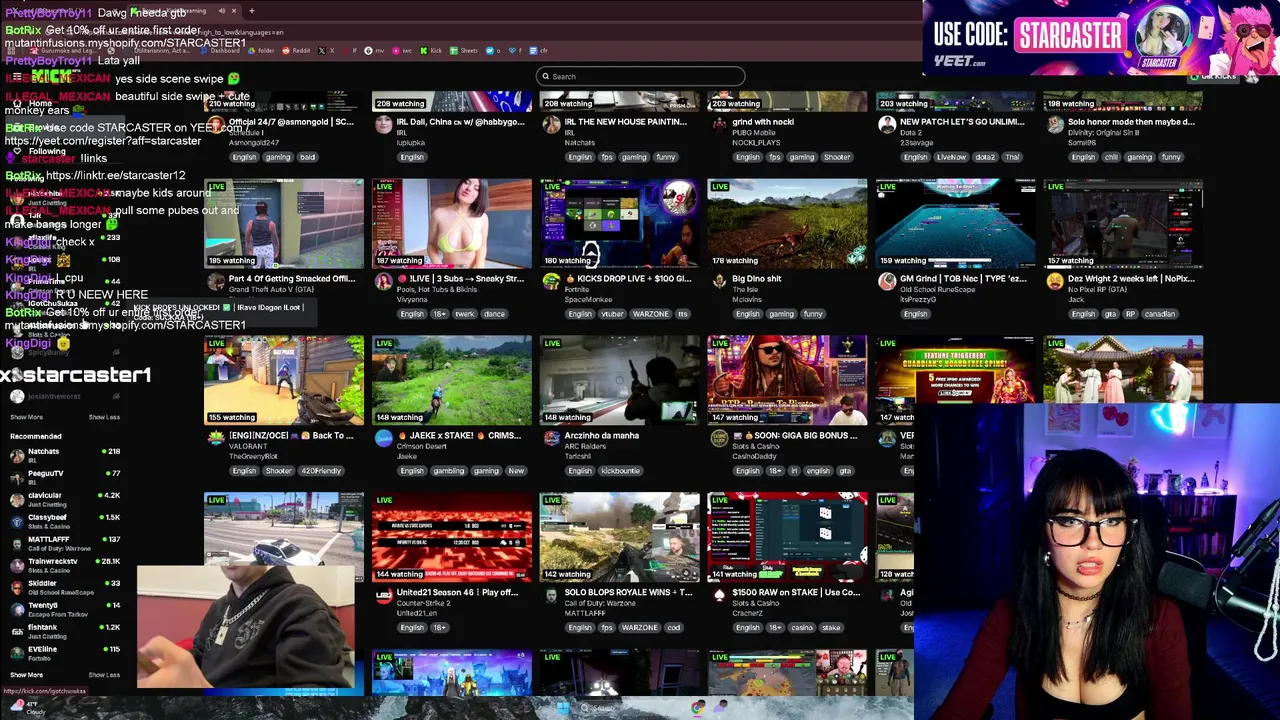Select the 'canadian' tag under No Pixel RP

point(1160,314)
